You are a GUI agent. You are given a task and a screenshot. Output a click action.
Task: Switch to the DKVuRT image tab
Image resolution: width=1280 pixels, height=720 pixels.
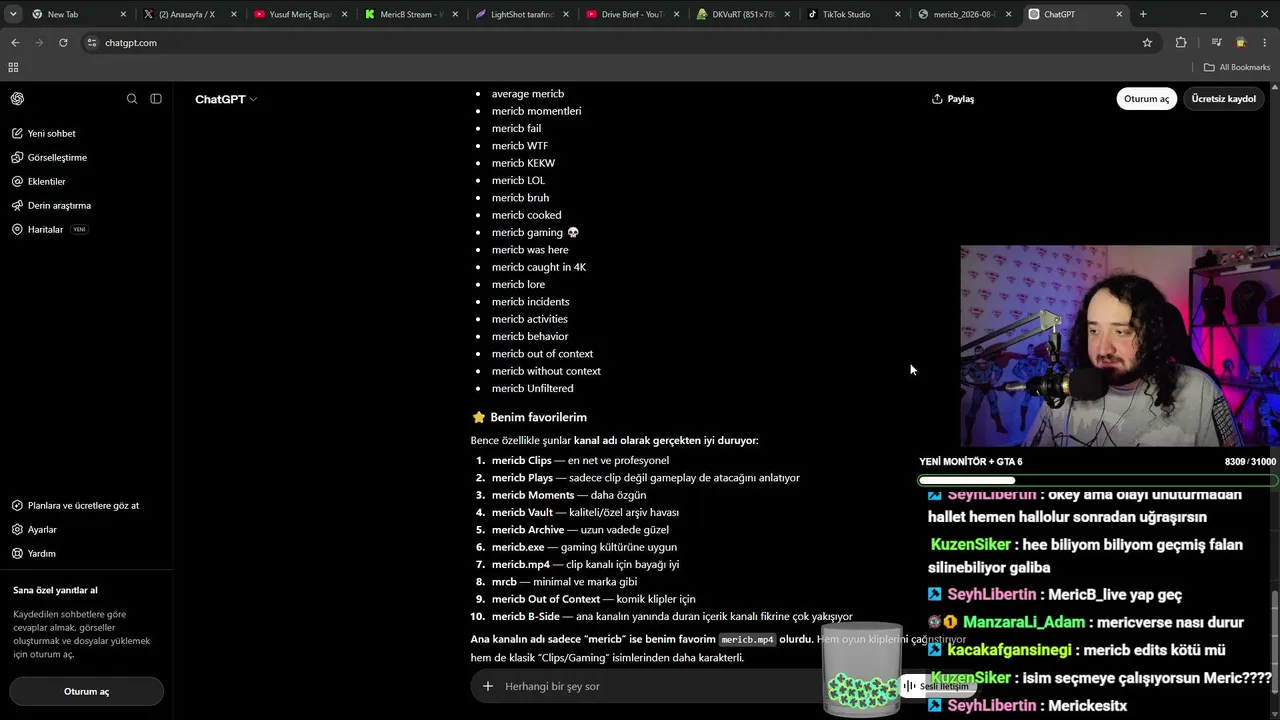[x=742, y=14]
